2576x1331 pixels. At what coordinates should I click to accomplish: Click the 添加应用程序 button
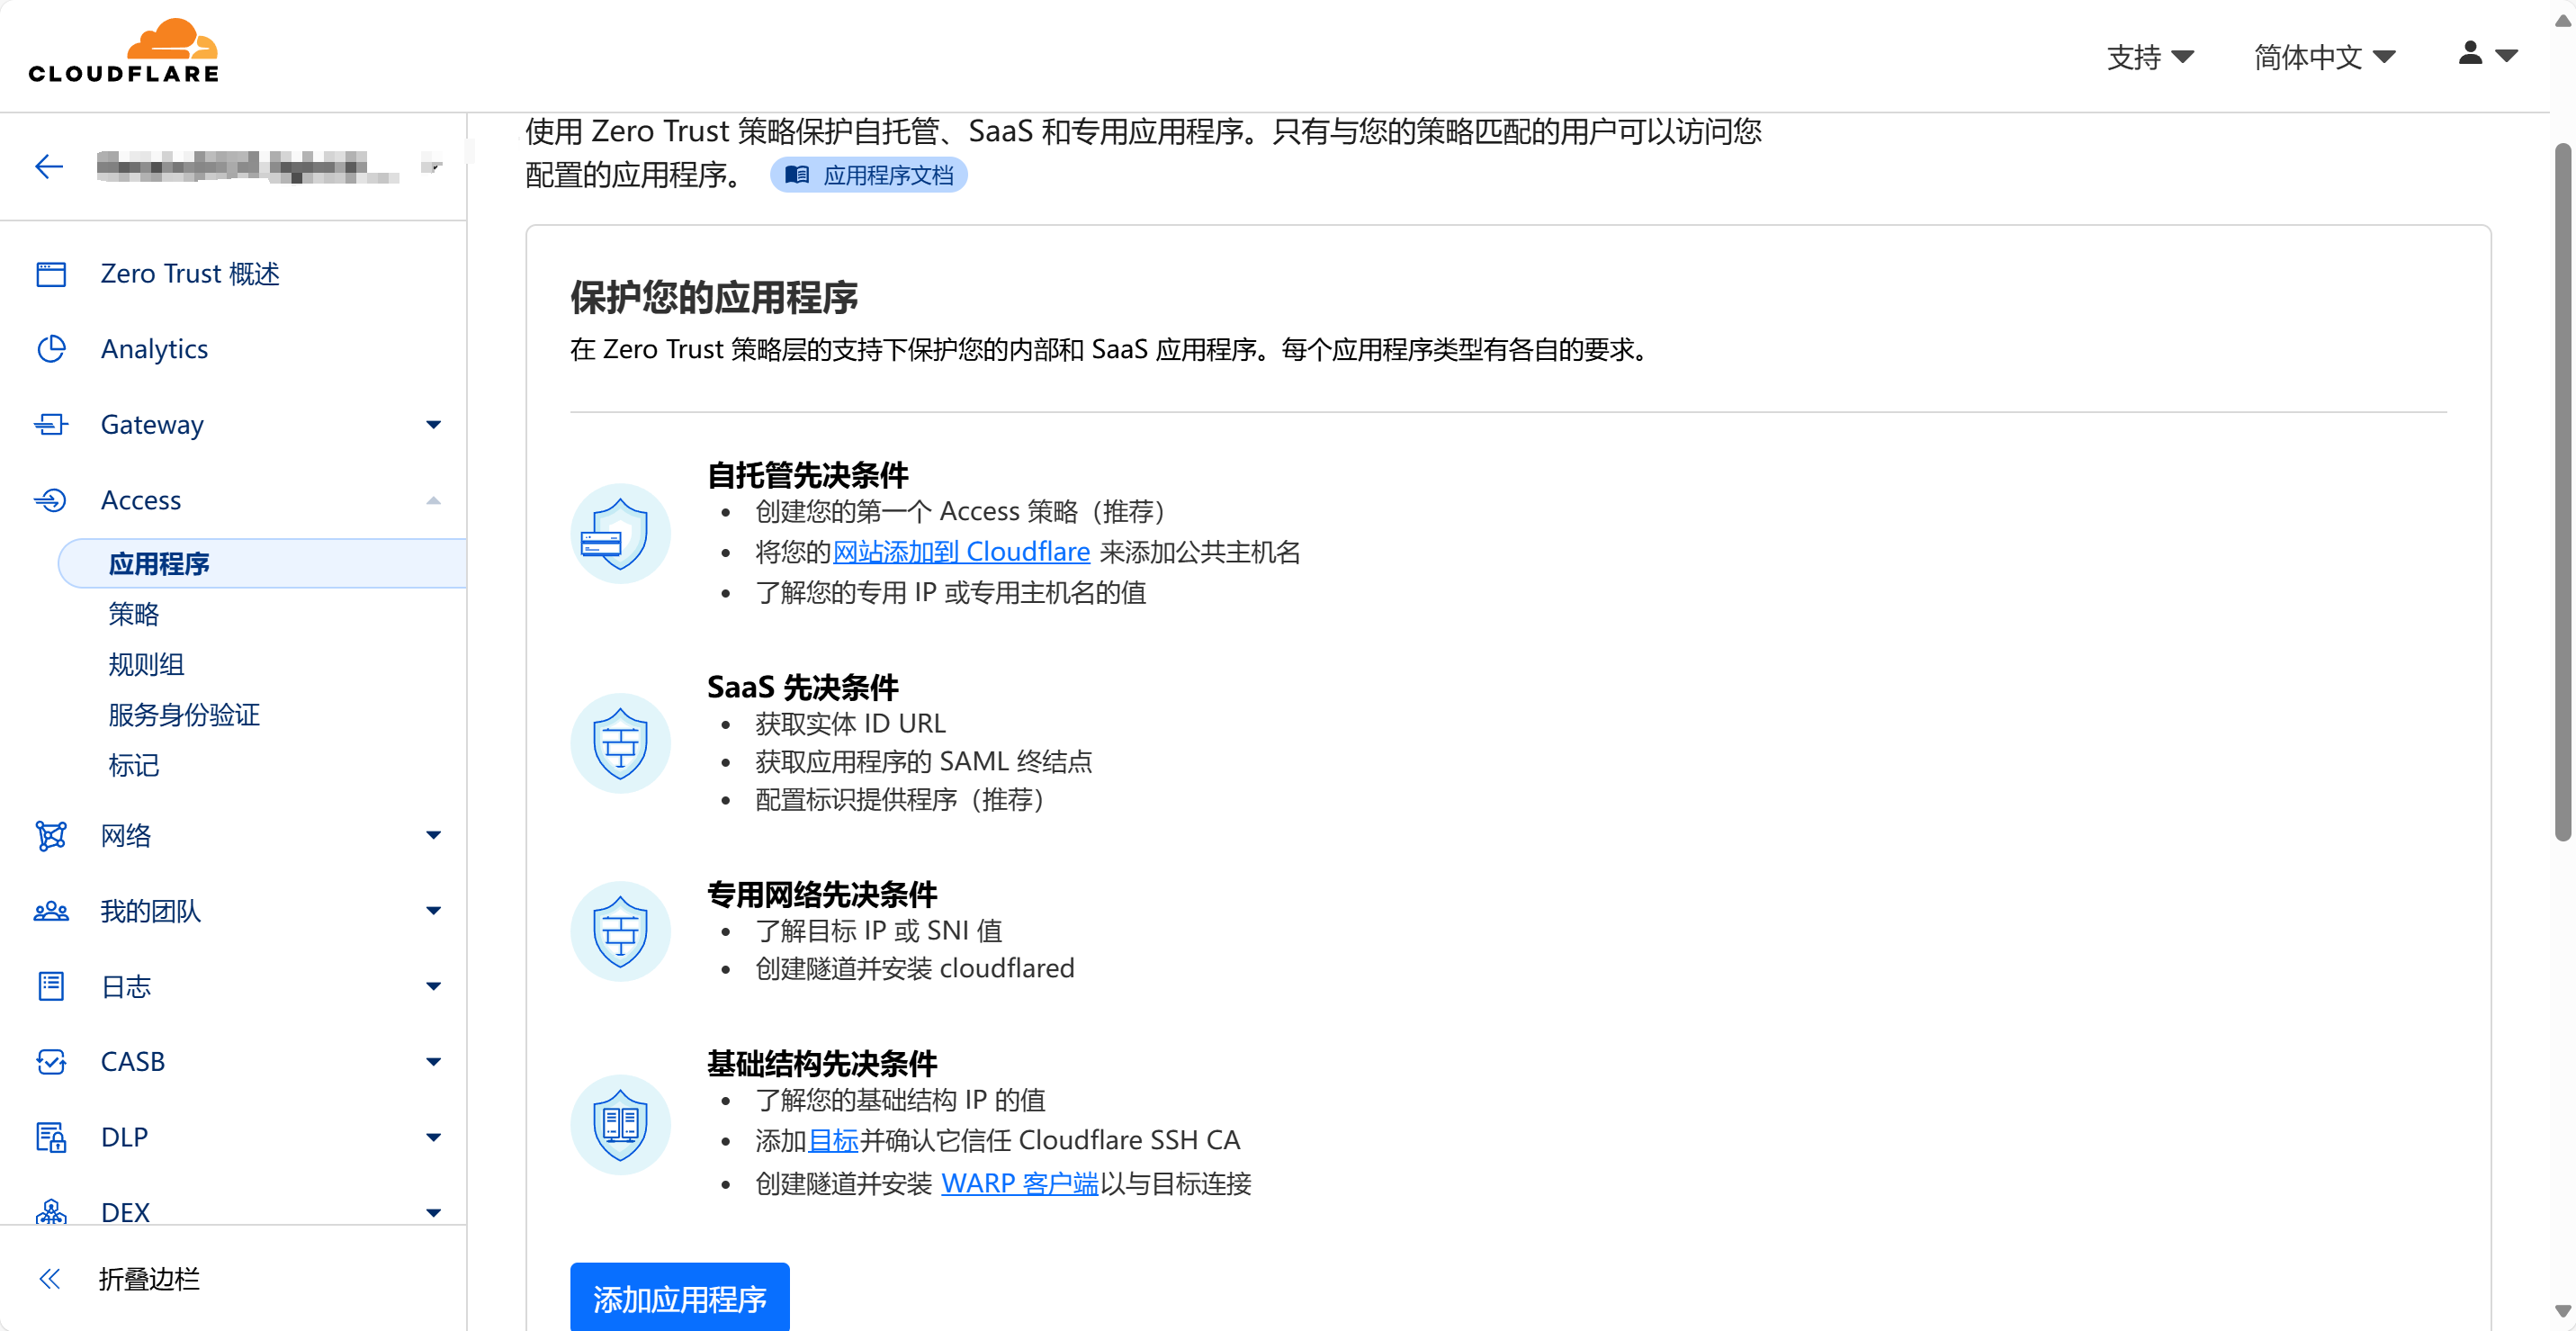679,1298
